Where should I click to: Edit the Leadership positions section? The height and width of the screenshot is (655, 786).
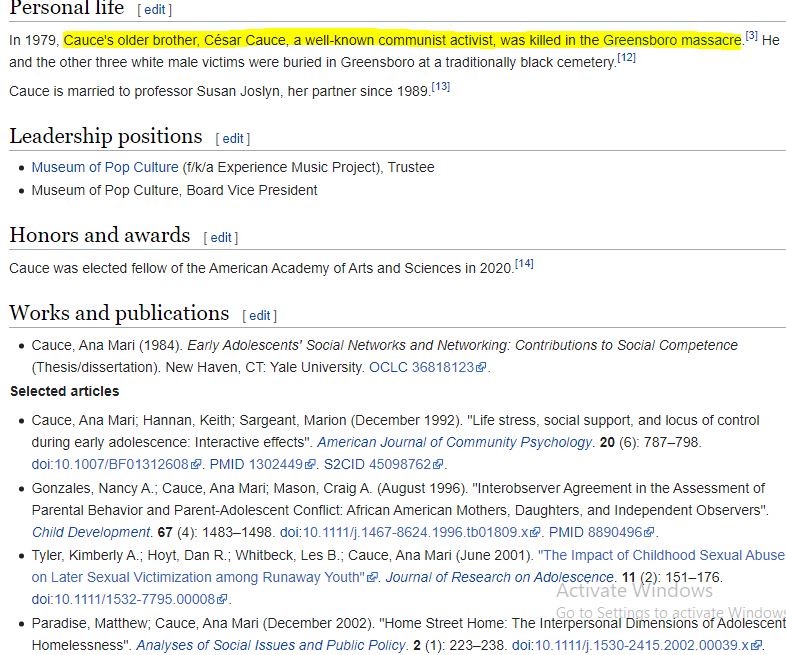[x=233, y=139]
